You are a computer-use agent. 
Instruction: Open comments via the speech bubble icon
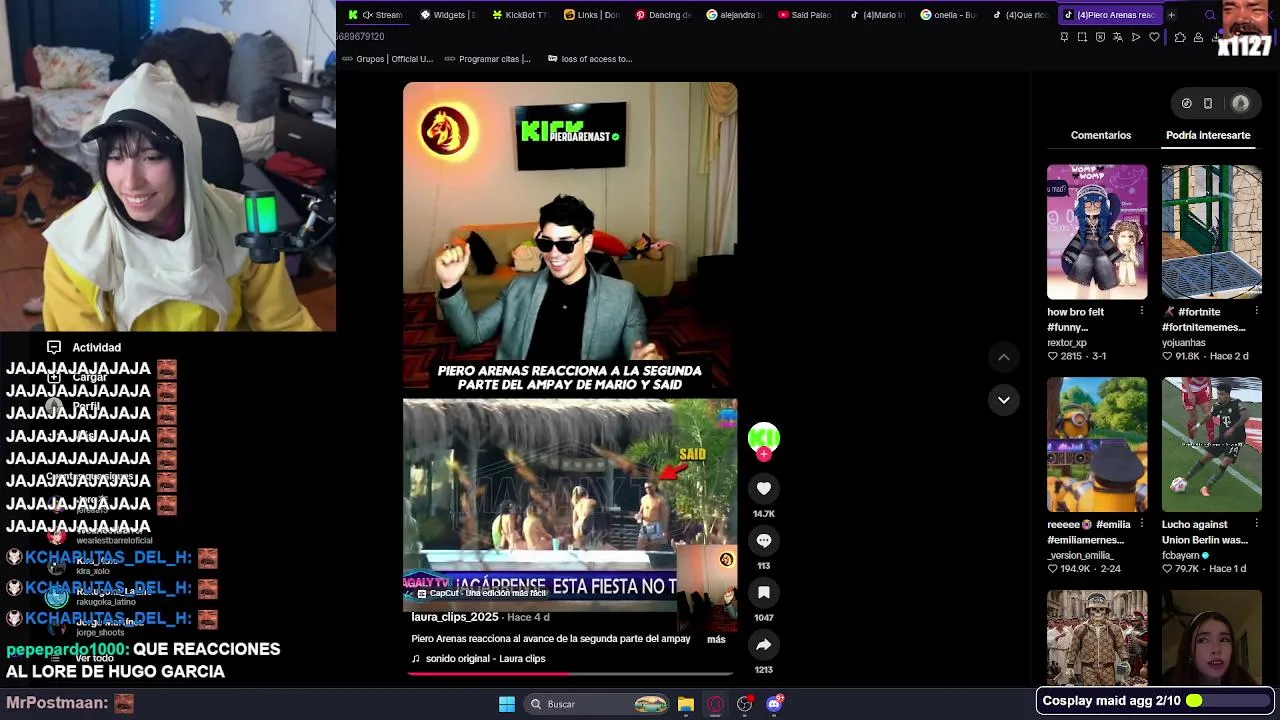[764, 540]
